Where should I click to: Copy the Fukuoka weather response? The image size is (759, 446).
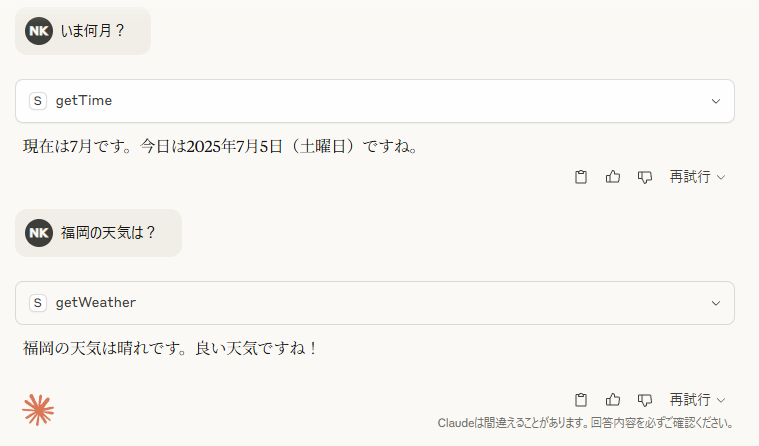coord(581,399)
